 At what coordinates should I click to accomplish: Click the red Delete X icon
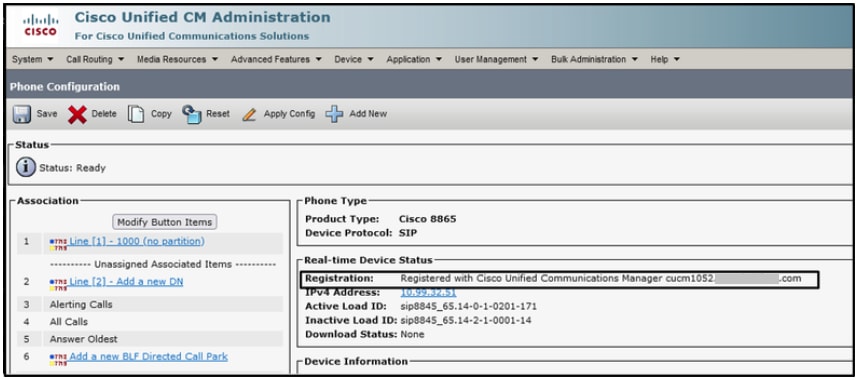coord(77,114)
